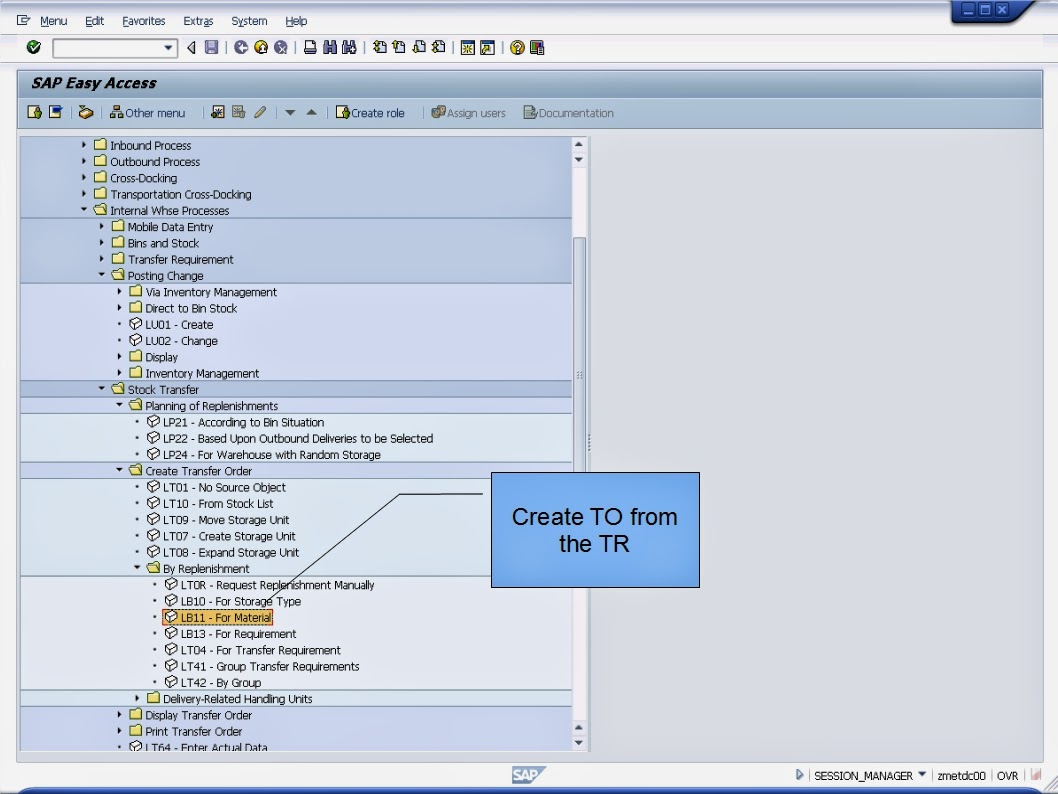Click the Documentation button
This screenshot has height=794, width=1058.
coord(569,113)
